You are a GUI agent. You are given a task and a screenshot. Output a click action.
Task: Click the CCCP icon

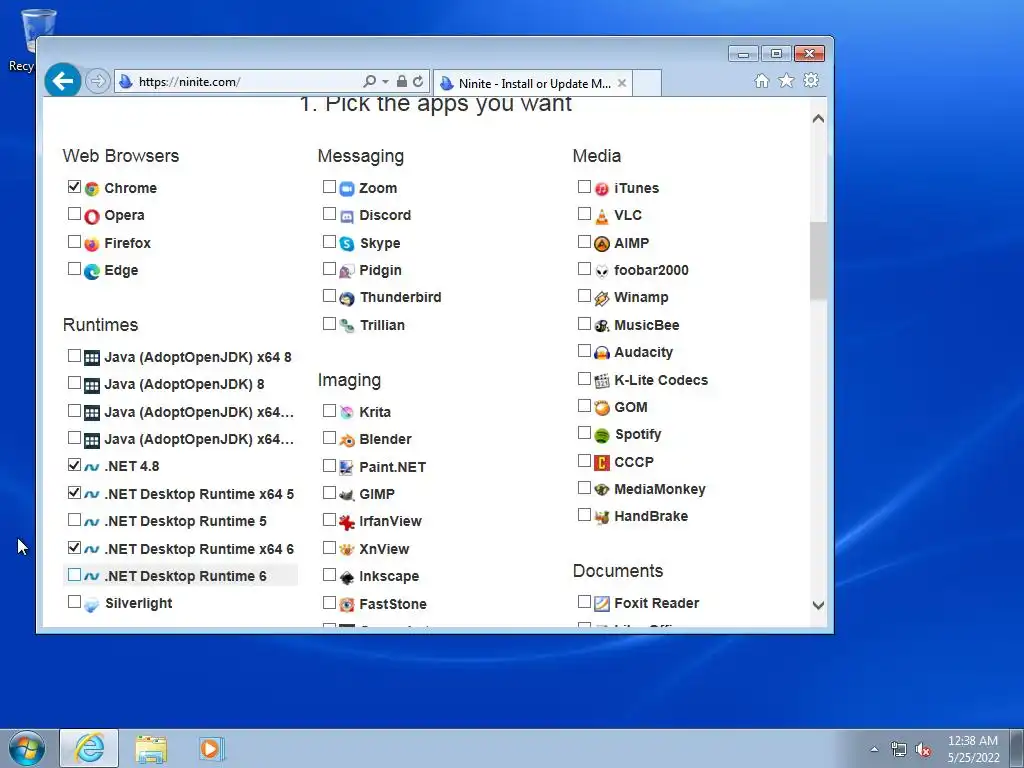(x=601, y=463)
